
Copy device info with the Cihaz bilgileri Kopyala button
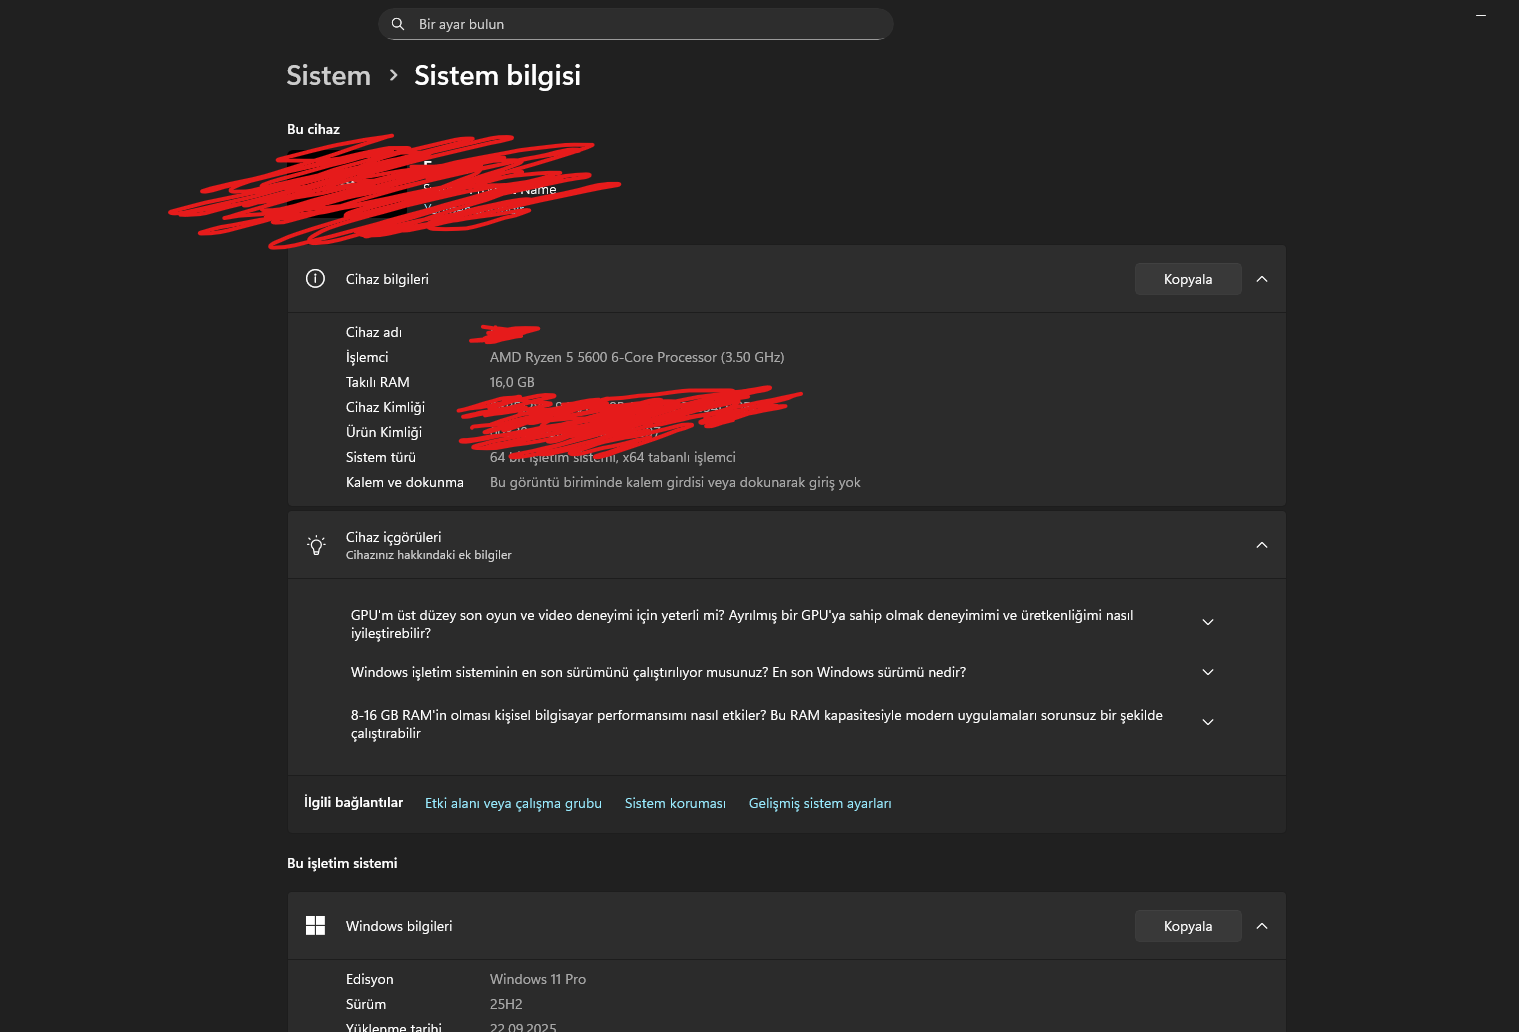point(1188,279)
